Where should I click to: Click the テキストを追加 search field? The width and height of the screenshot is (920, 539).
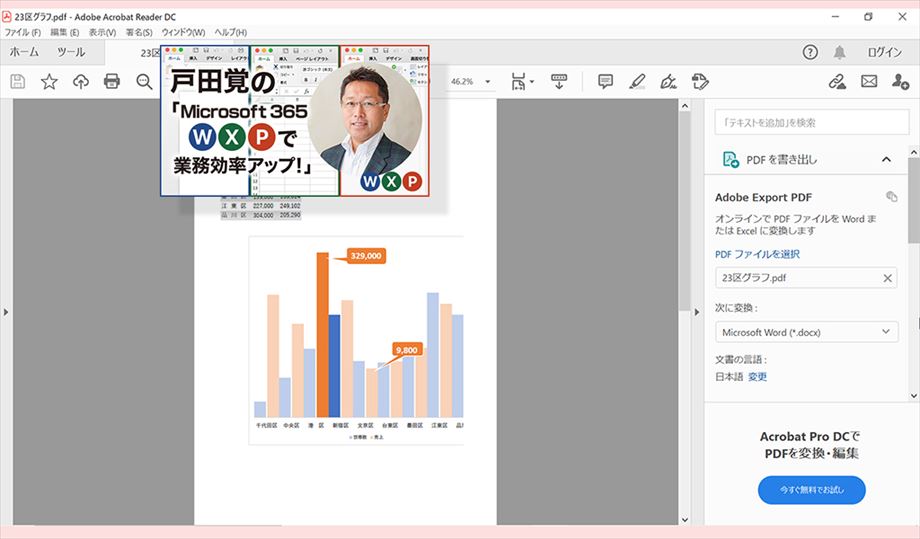(811, 123)
